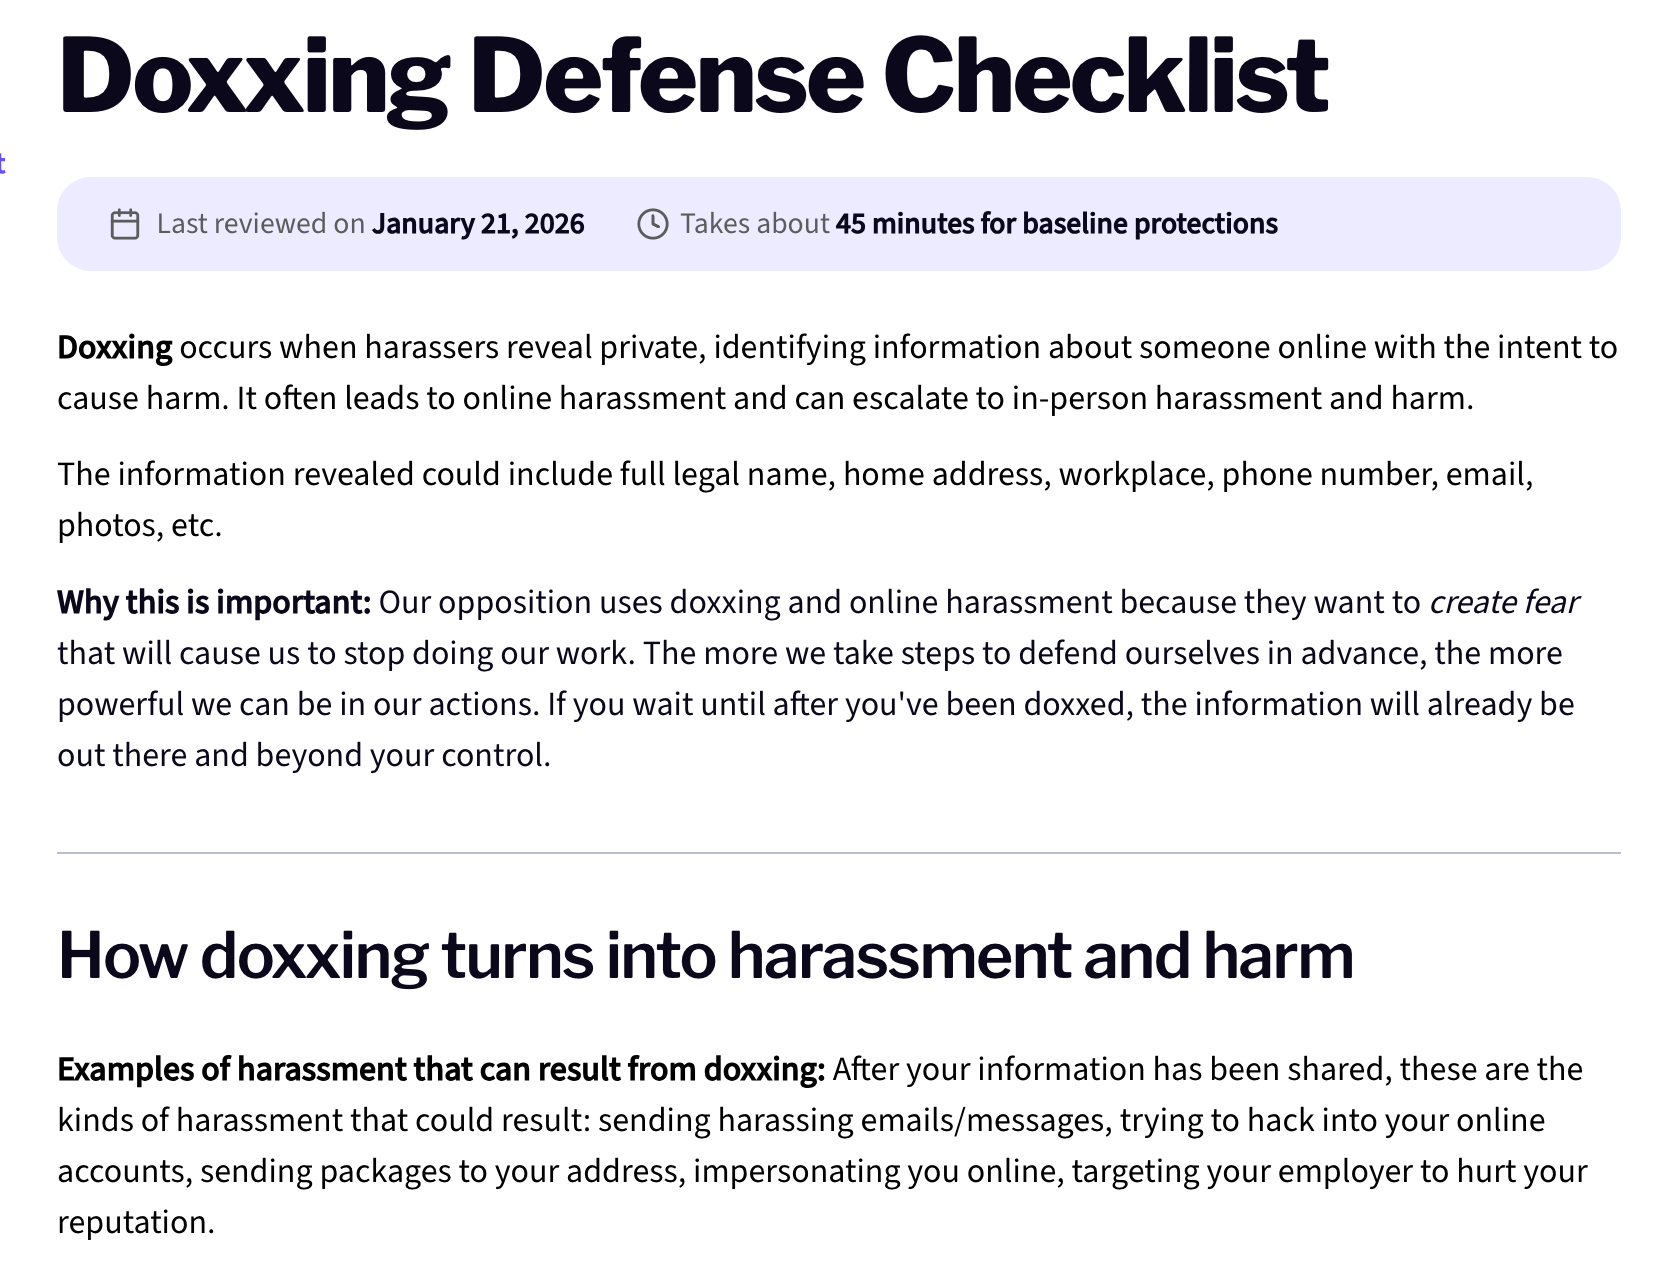Click the Last reviewed on label

click(x=260, y=224)
